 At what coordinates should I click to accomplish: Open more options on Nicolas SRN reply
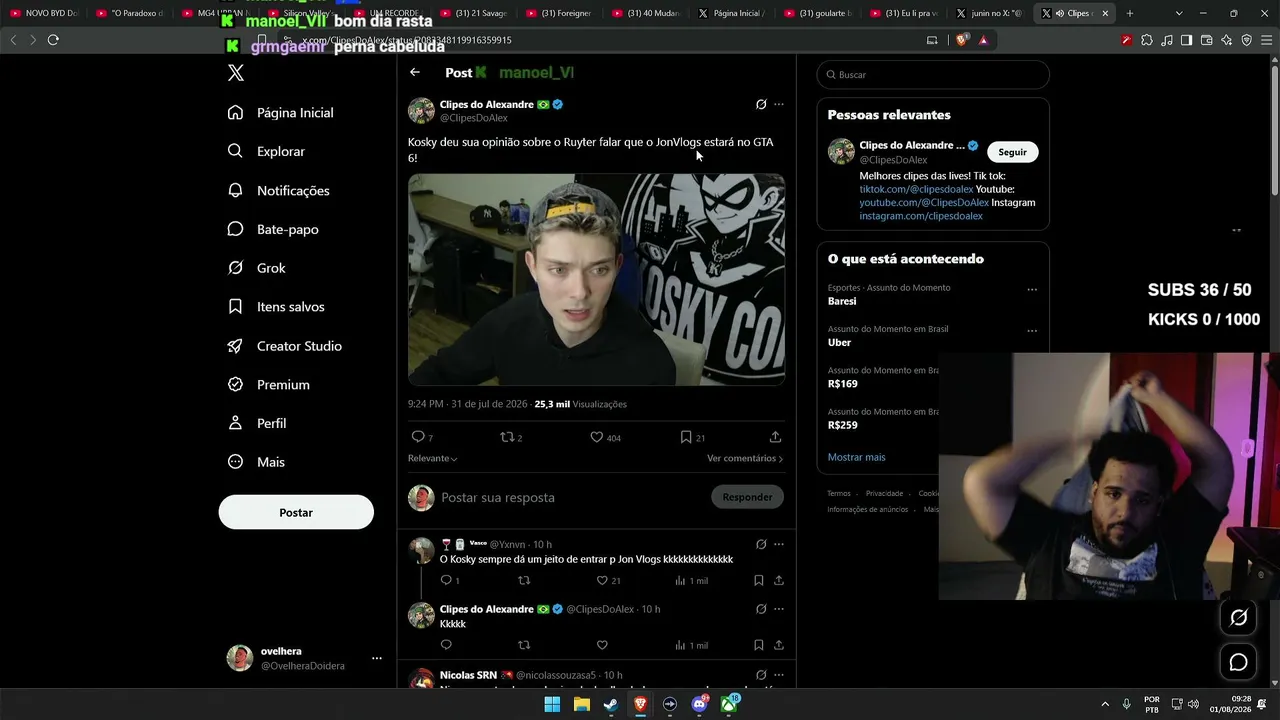pos(779,675)
